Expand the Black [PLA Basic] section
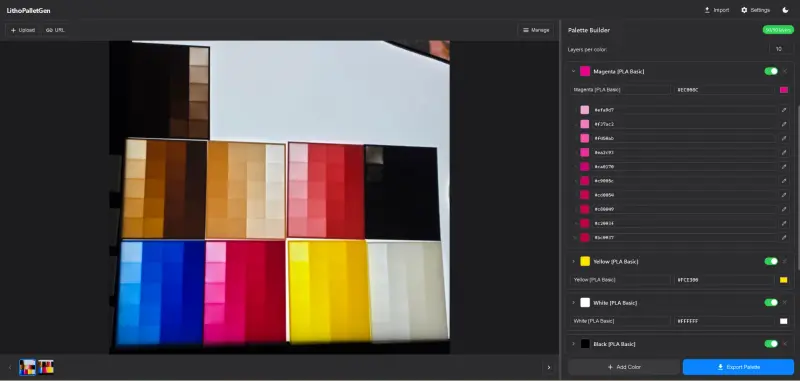 573,344
